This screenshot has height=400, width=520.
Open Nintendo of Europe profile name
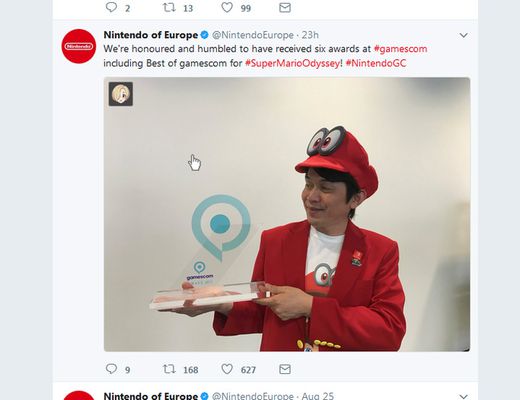[x=151, y=35]
